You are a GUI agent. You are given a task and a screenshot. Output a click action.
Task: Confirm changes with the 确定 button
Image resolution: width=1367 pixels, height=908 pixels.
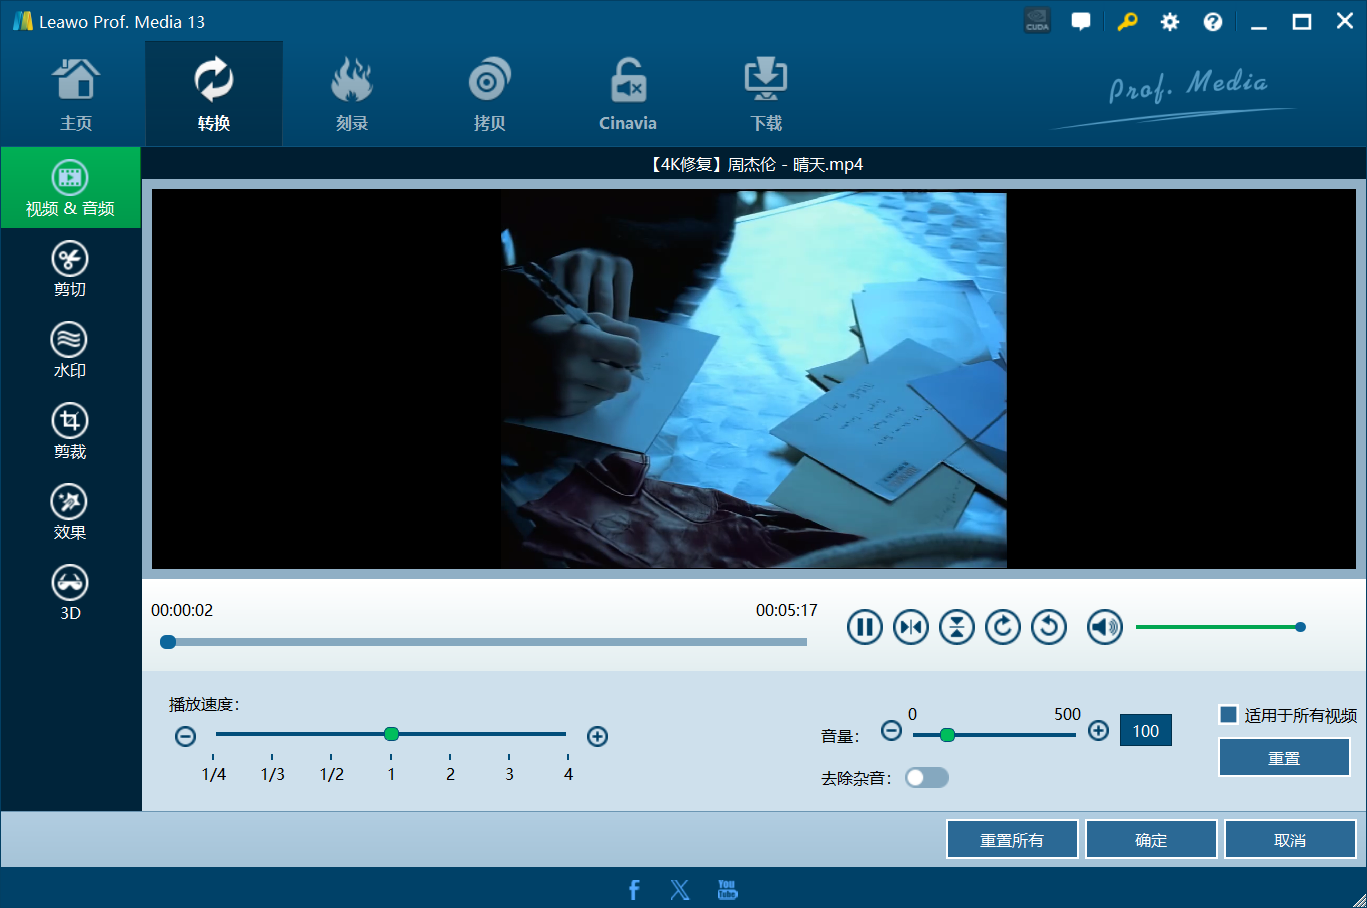coord(1151,840)
